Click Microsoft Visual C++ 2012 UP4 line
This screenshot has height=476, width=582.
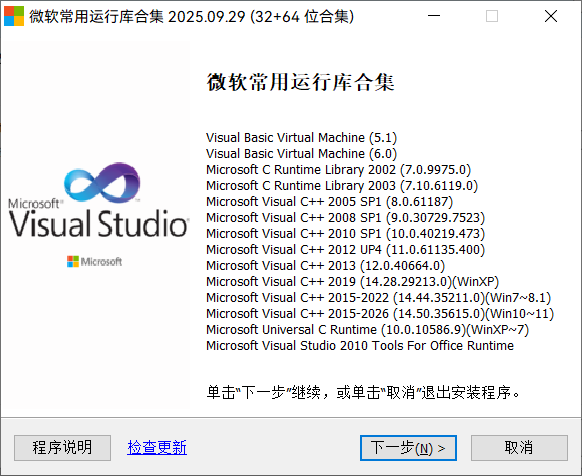pyautogui.click(x=346, y=250)
